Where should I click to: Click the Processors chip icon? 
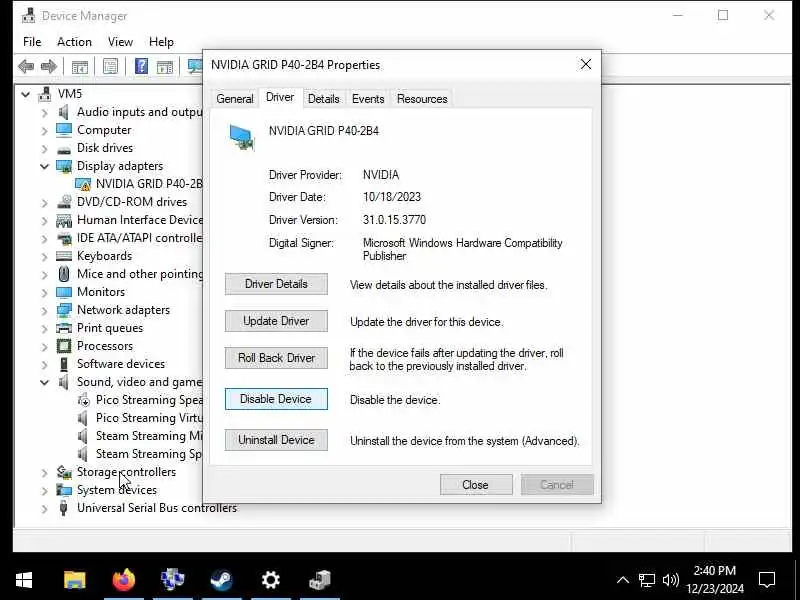64,346
